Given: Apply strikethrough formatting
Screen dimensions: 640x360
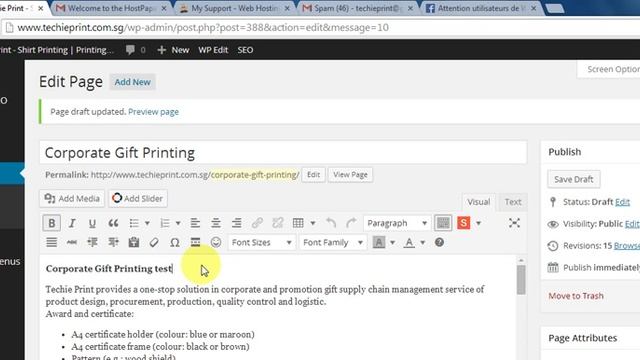Looking at the screenshot, I should pos(72,242).
